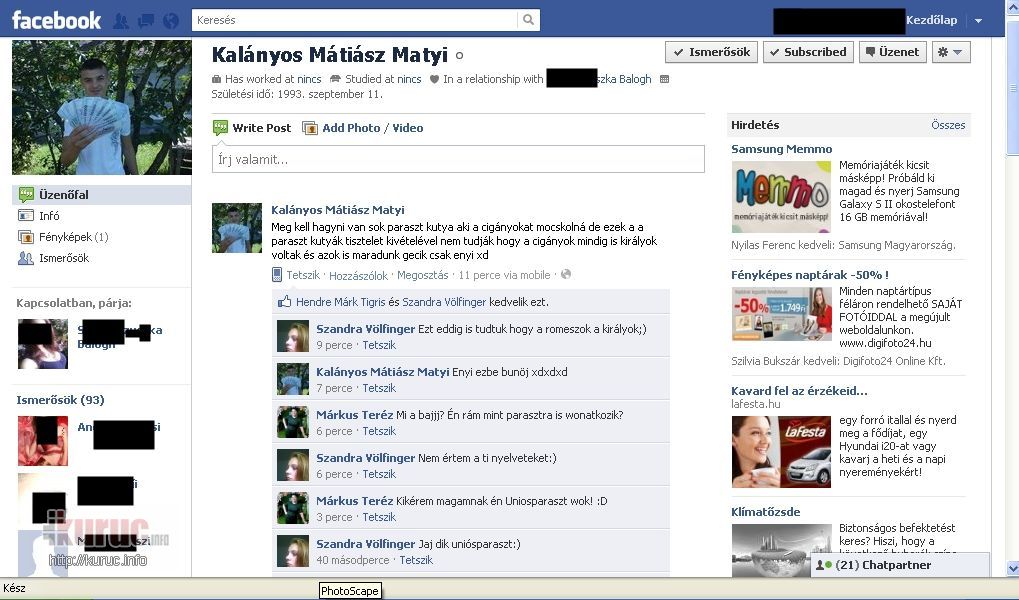Click the page's vertical scrollbar
This screenshot has width=1019, height=600.
click(x=1011, y=300)
